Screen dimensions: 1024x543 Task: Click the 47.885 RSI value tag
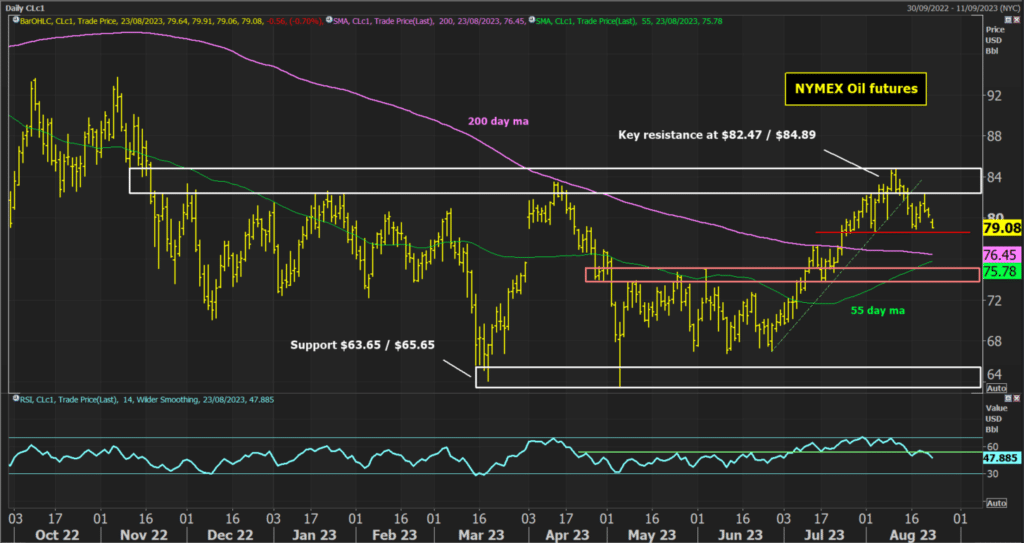click(1001, 458)
